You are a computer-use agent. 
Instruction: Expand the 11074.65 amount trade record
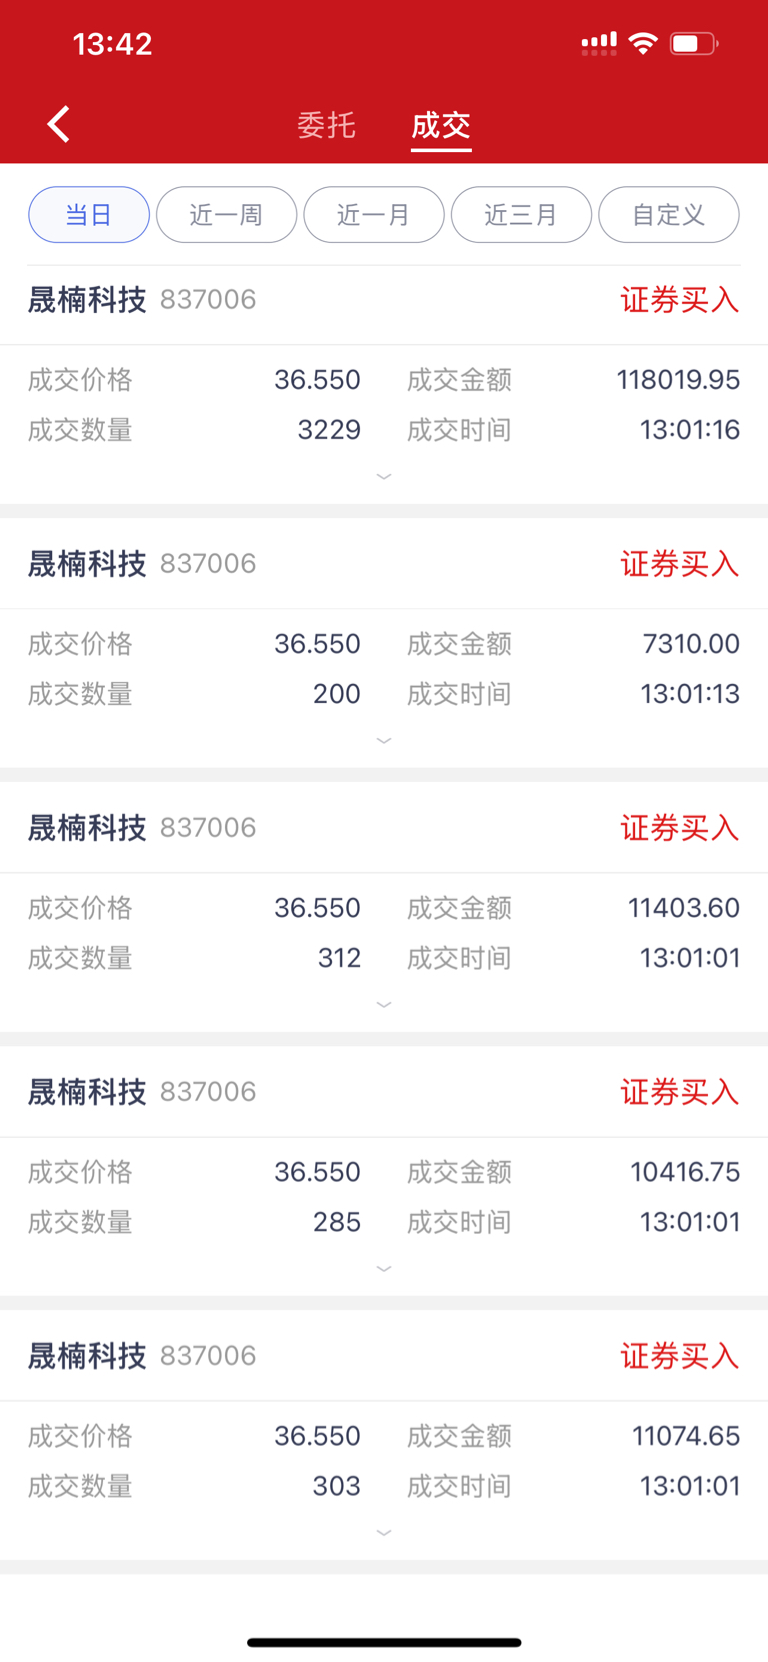click(x=384, y=1533)
